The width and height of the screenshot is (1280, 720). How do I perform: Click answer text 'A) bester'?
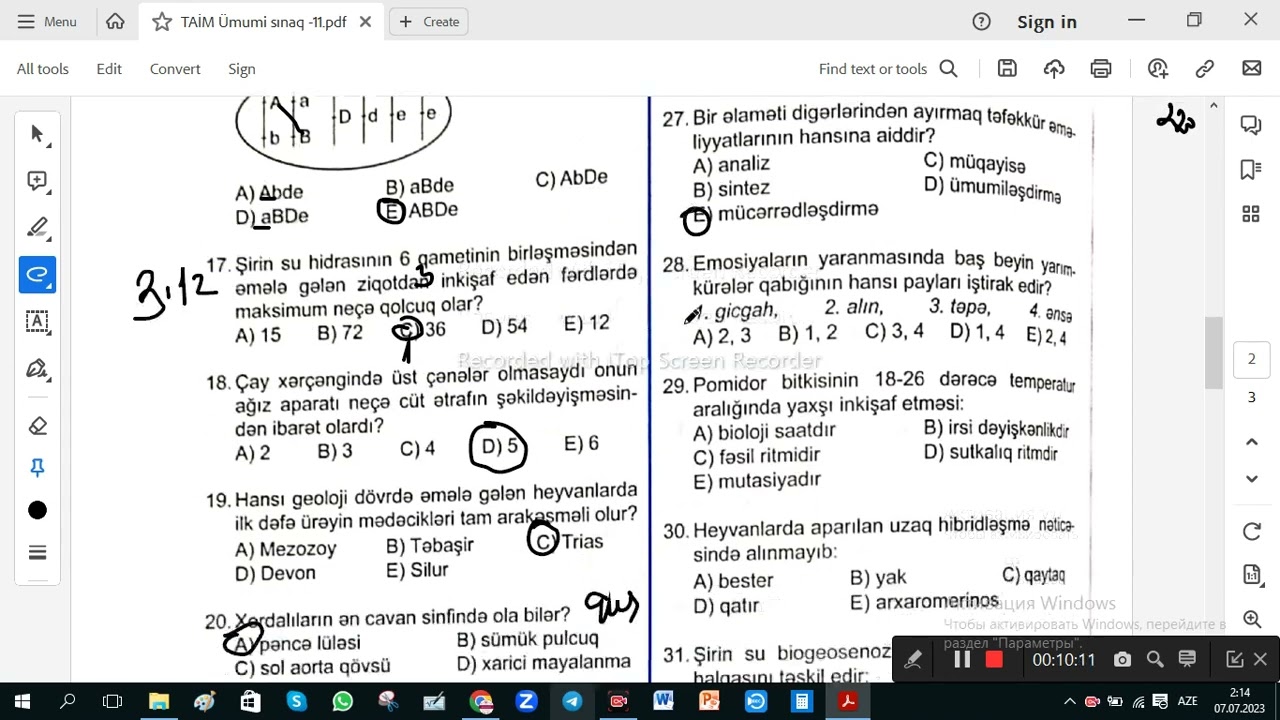[x=733, y=581]
